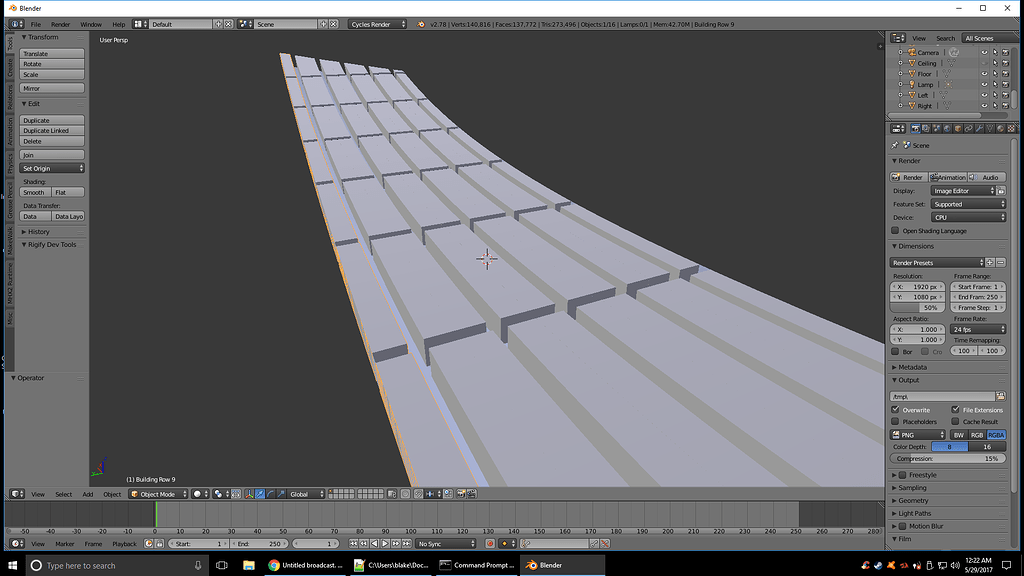This screenshot has width=1024, height=576.
Task: Open the Feature Set Supported dropdown
Action: click(968, 204)
